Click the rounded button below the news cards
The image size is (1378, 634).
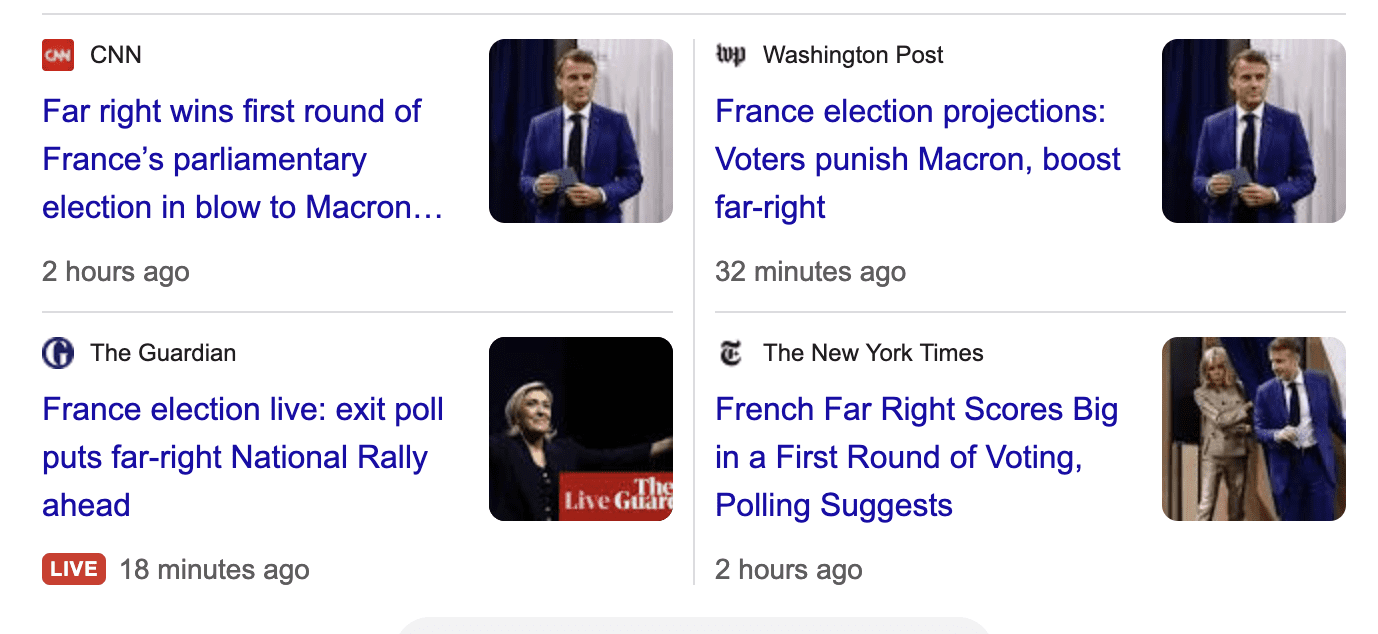tap(692, 626)
